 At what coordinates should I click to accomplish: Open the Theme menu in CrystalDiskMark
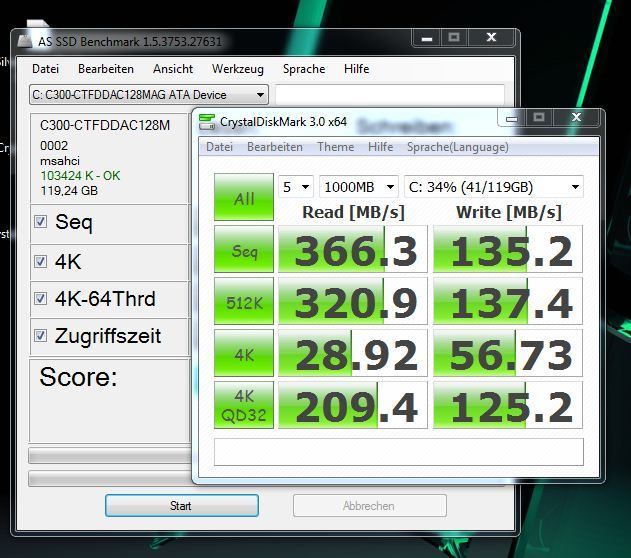click(x=336, y=147)
